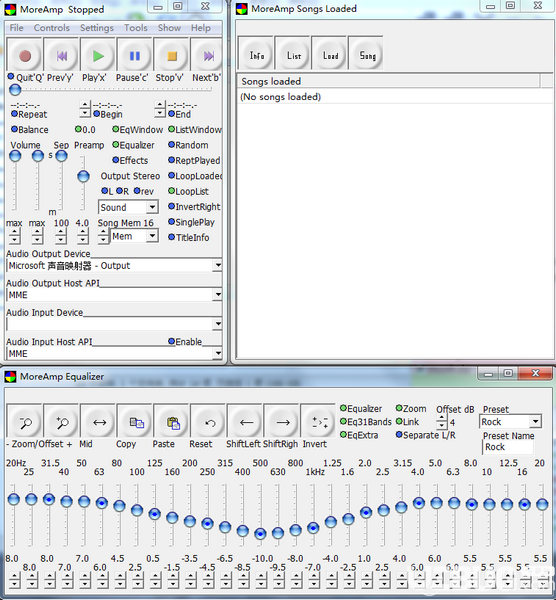Open the Sound dropdown

pos(128,207)
